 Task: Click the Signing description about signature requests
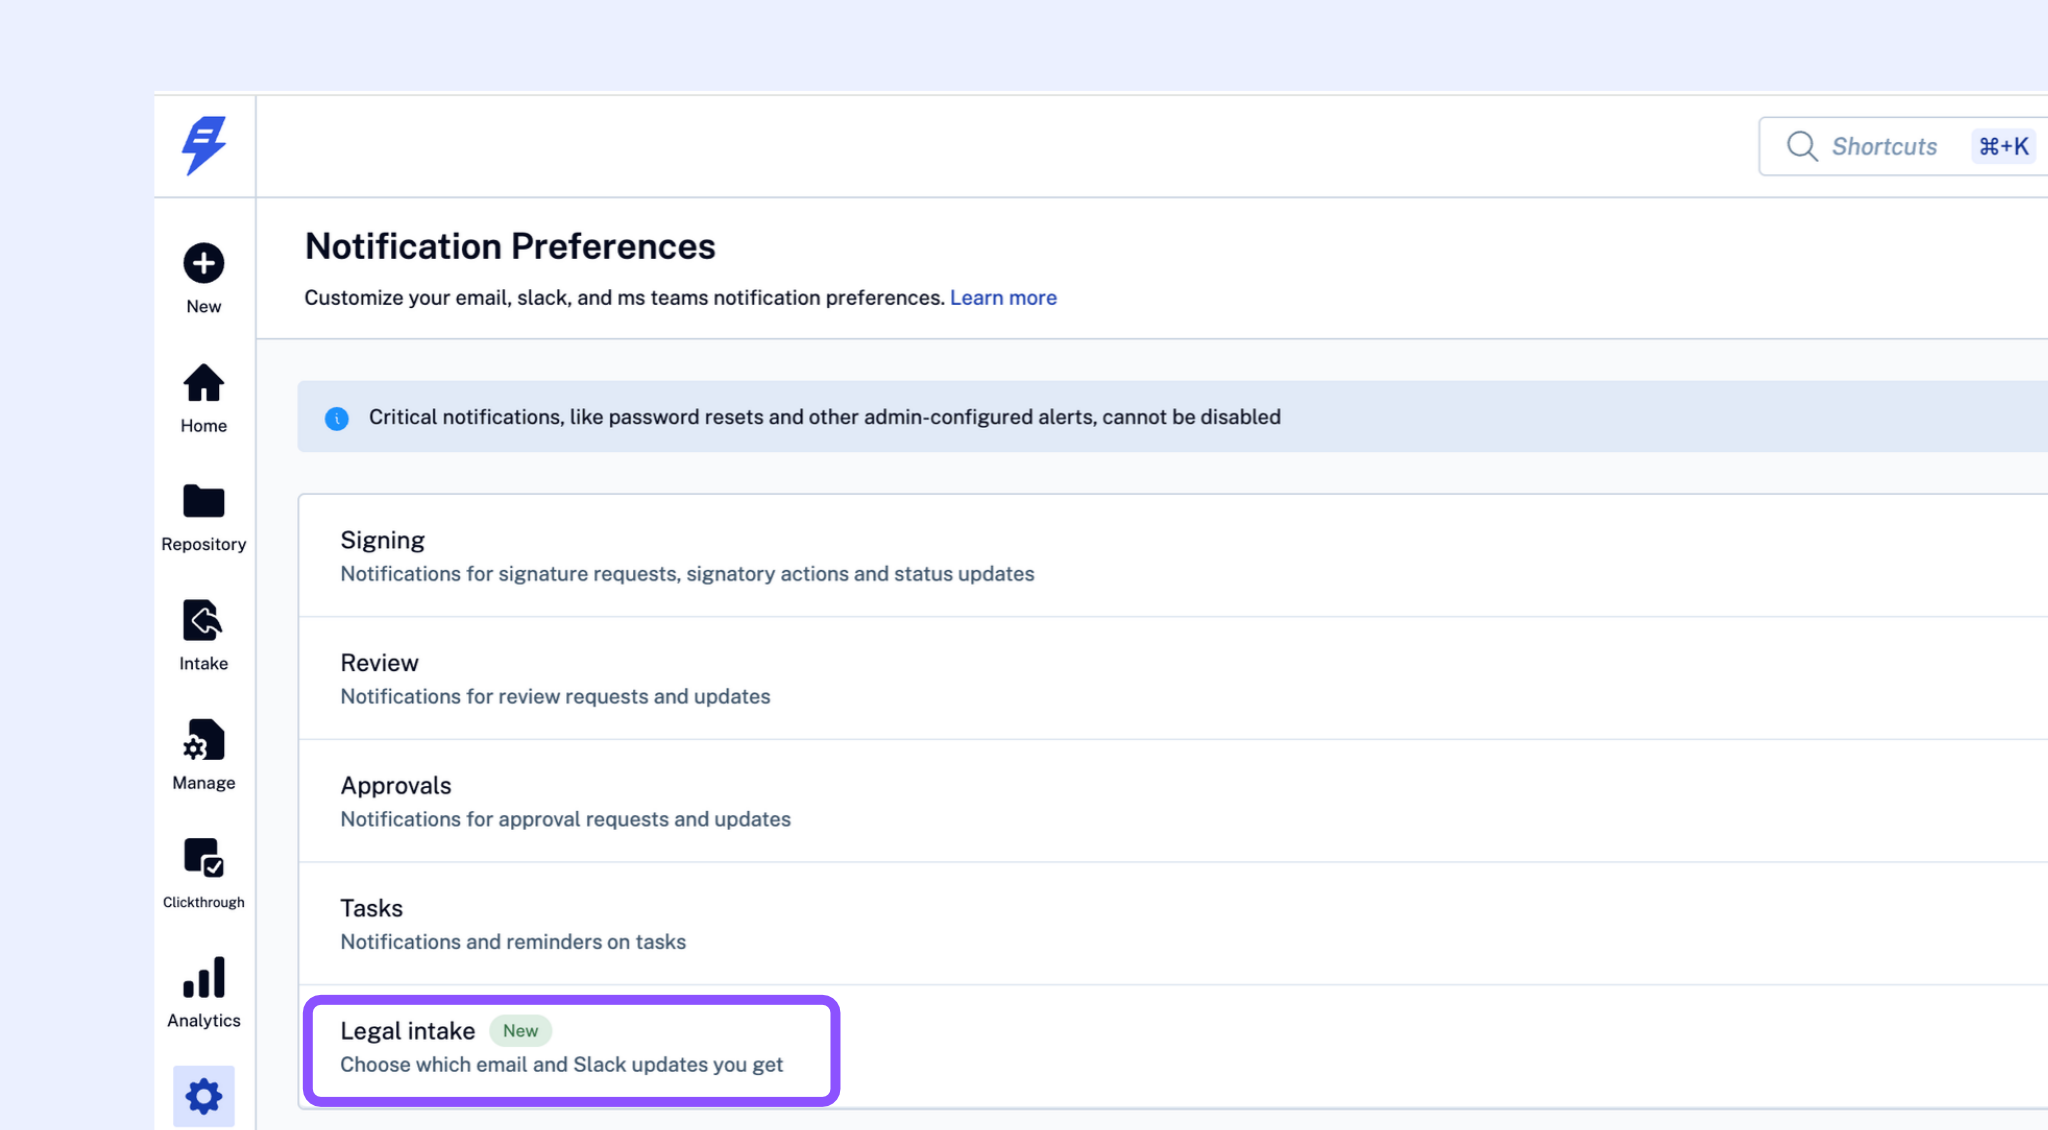point(687,574)
